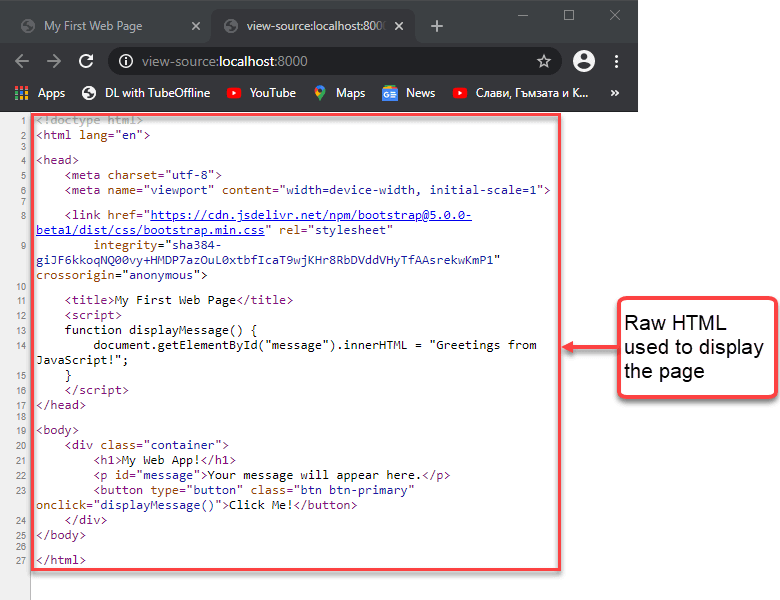Open the user profile avatar

pyautogui.click(x=584, y=61)
